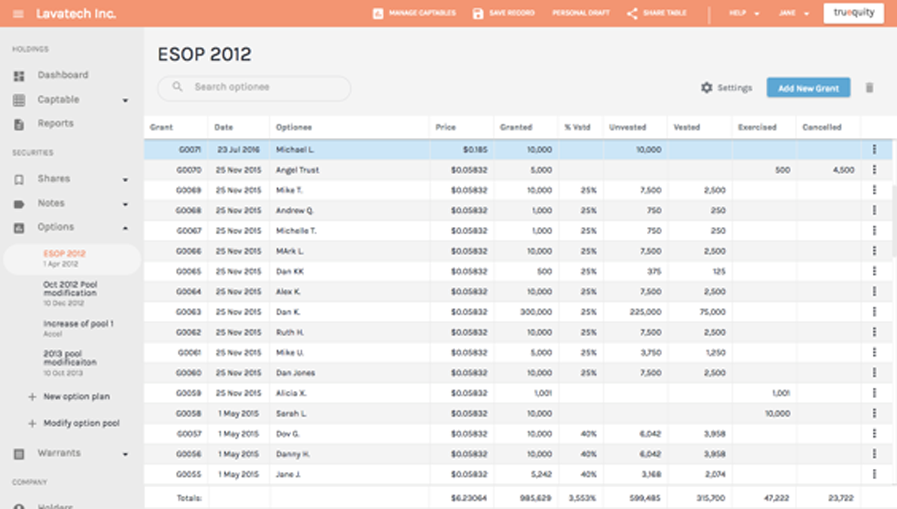Screen dimensions: 897x509
Task: Click the Save Record disk icon
Action: pos(478,14)
